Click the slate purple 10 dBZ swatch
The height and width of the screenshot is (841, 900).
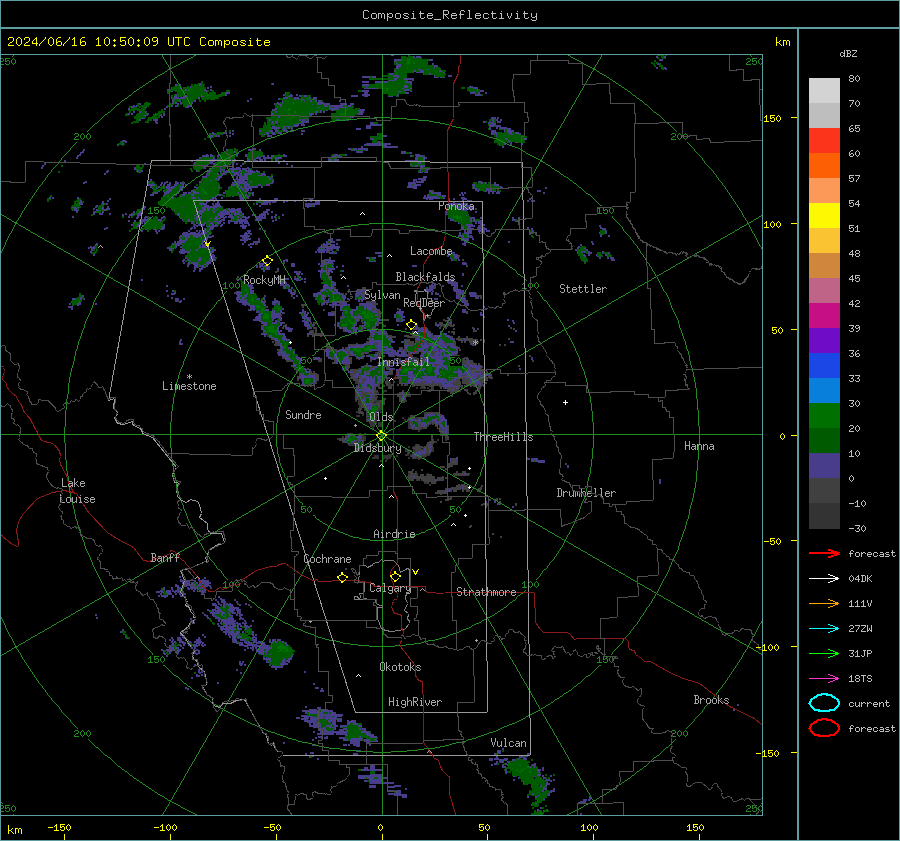[824, 465]
